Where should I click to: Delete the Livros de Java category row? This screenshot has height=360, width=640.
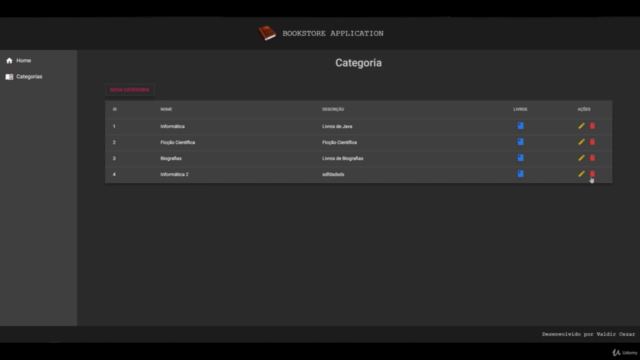592,126
